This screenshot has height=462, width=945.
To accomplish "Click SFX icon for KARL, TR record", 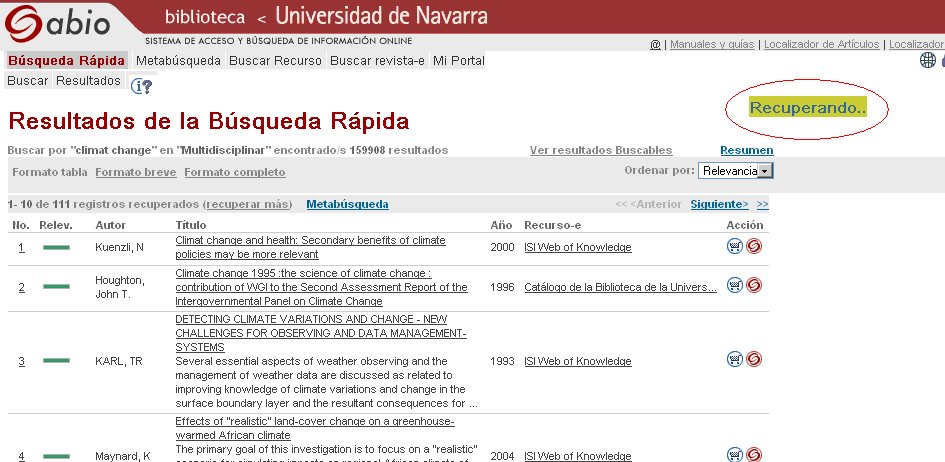I will (x=753, y=360).
